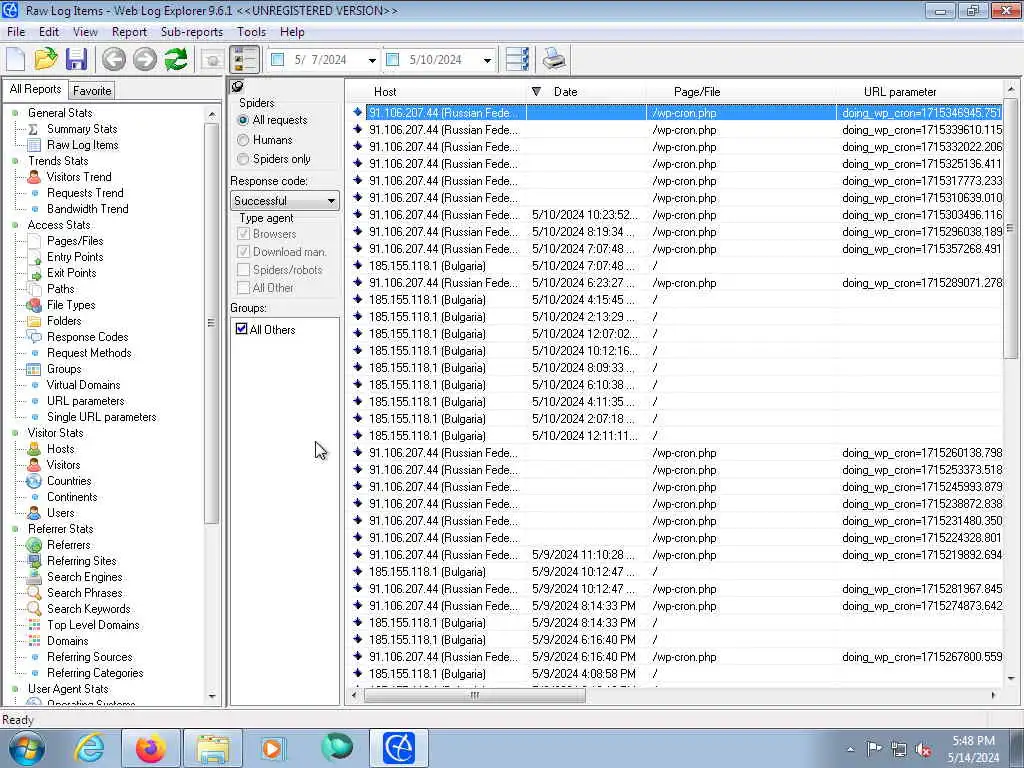This screenshot has height=768, width=1024.
Task: Open the end date 5/10/2024 calendar dropdown
Action: [x=487, y=60]
